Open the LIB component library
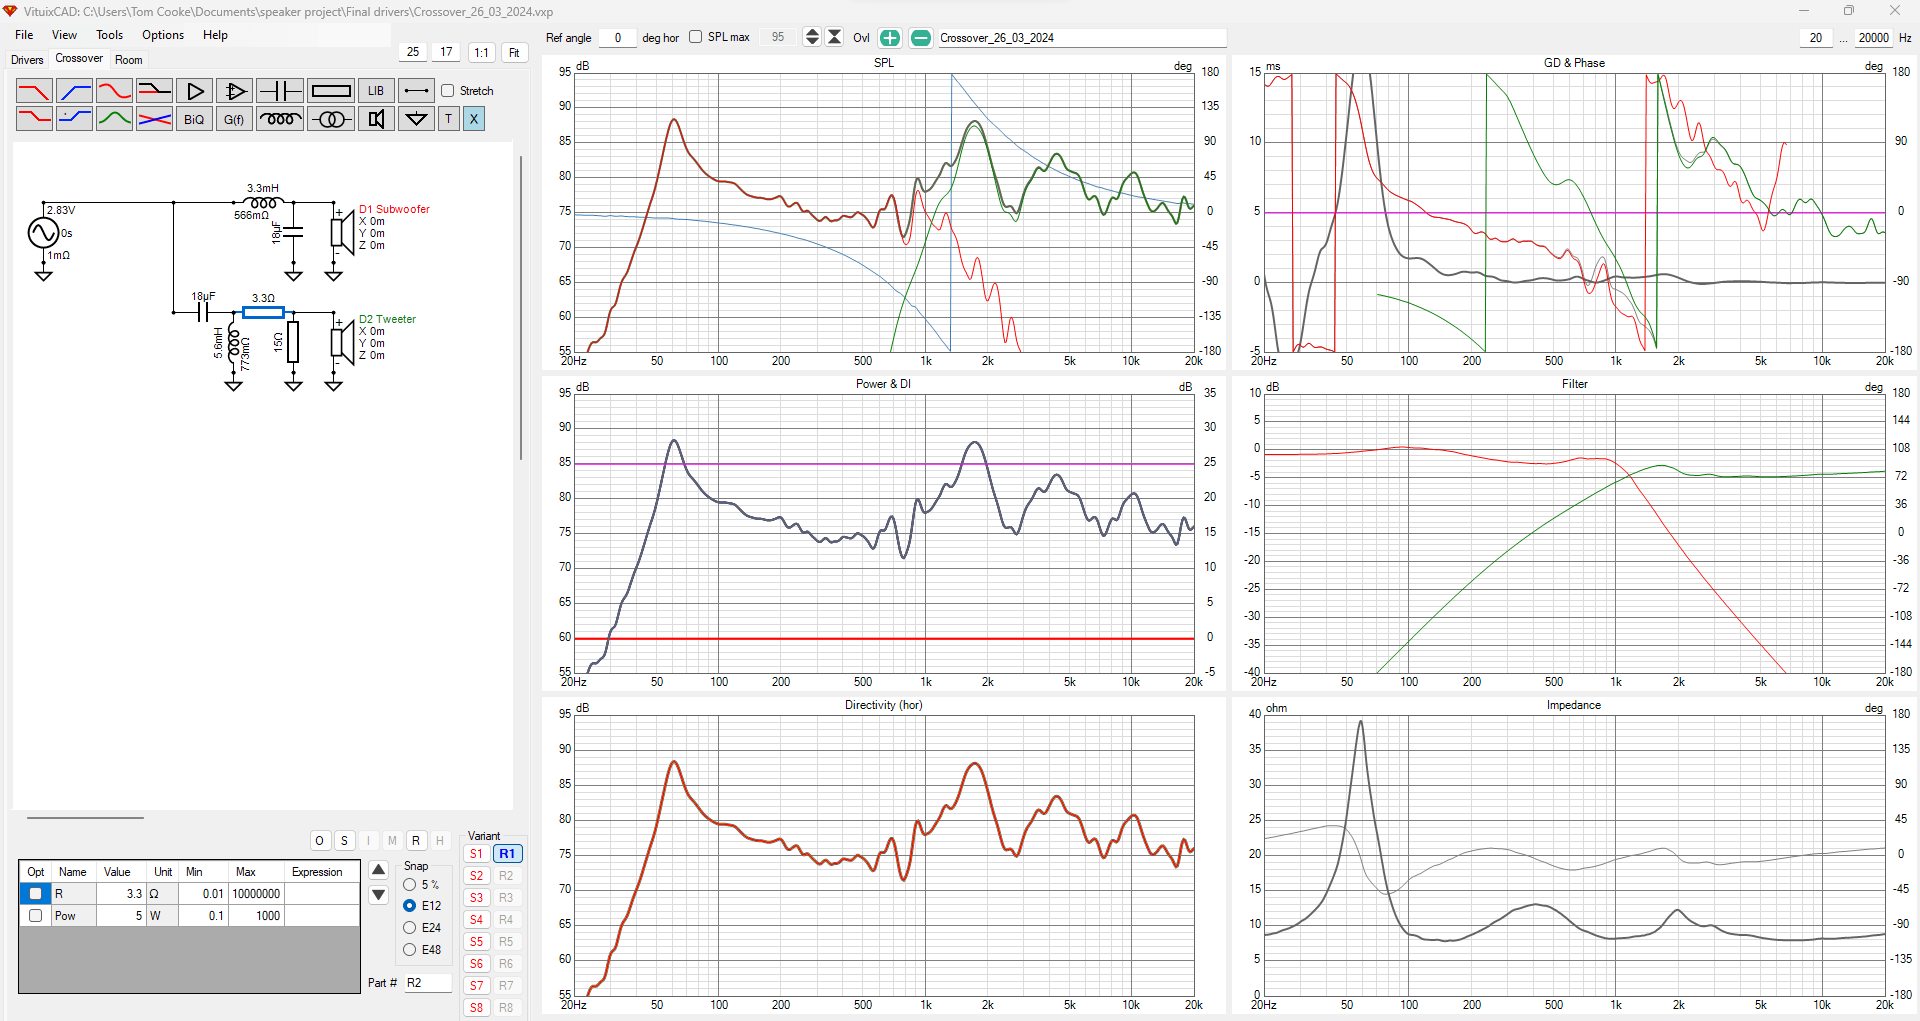 pos(376,91)
